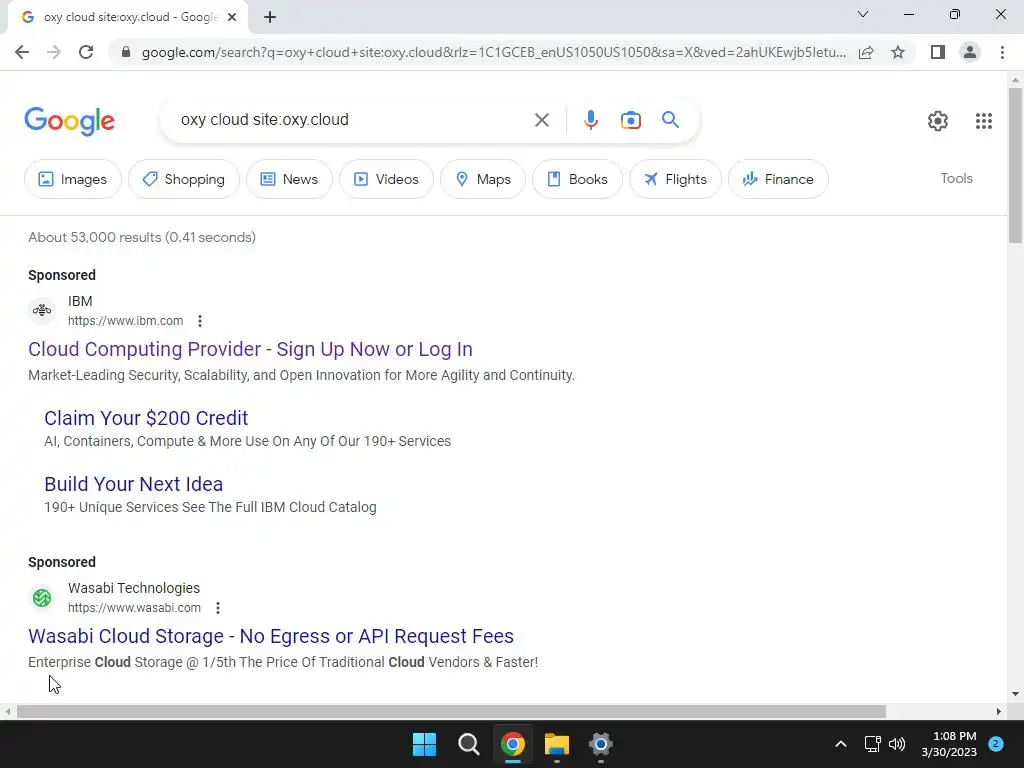Click the network icon in system tray
Image resolution: width=1024 pixels, height=768 pixels.
coord(872,744)
